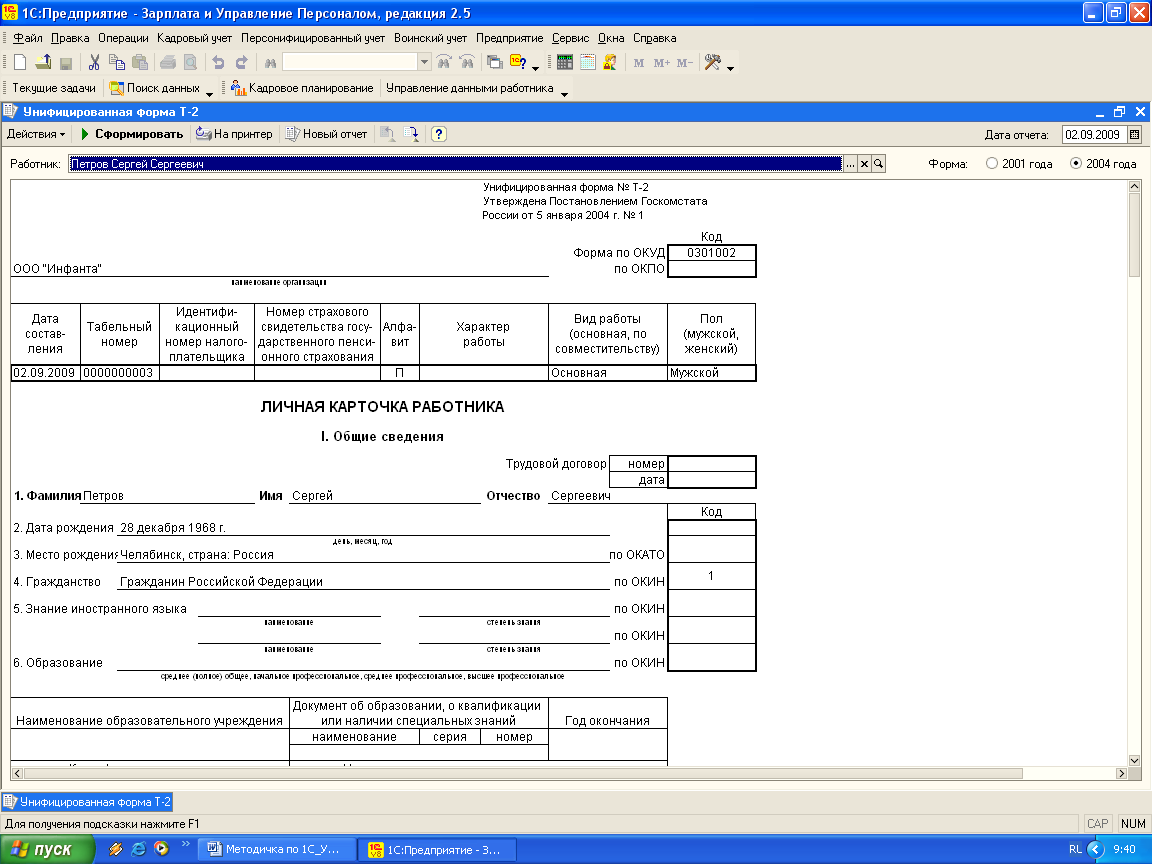Click the Print printer icon in the main toolbar
The height and width of the screenshot is (864, 1152).
[168, 62]
